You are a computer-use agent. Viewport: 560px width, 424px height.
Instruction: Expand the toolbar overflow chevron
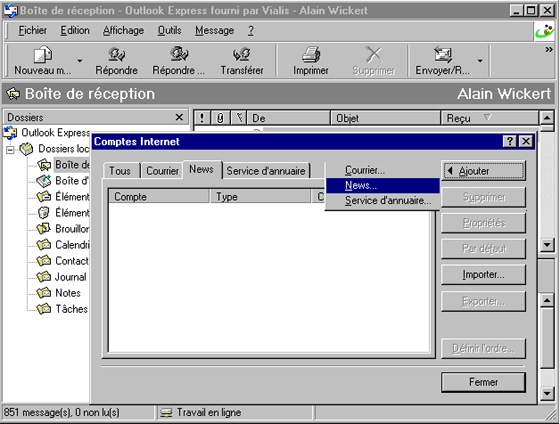point(549,50)
